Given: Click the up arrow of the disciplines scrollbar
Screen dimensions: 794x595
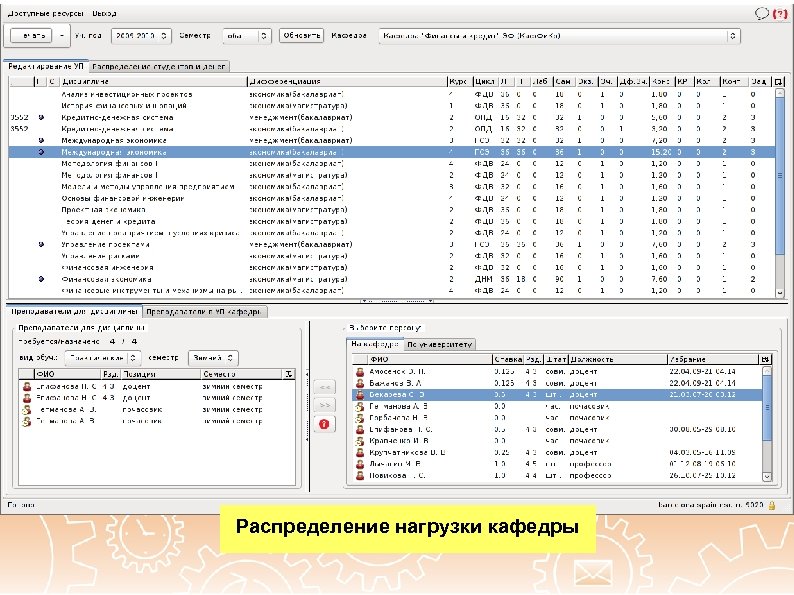Looking at the screenshot, I should [x=780, y=93].
